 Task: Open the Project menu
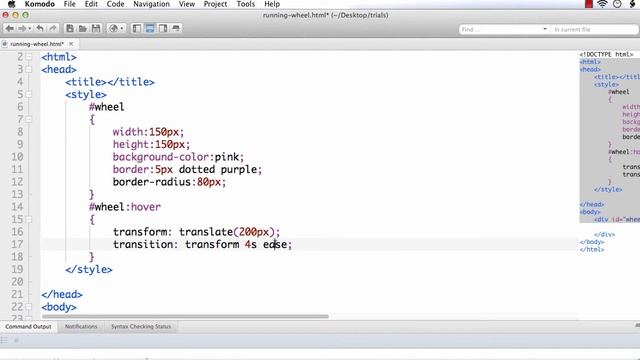click(x=215, y=4)
